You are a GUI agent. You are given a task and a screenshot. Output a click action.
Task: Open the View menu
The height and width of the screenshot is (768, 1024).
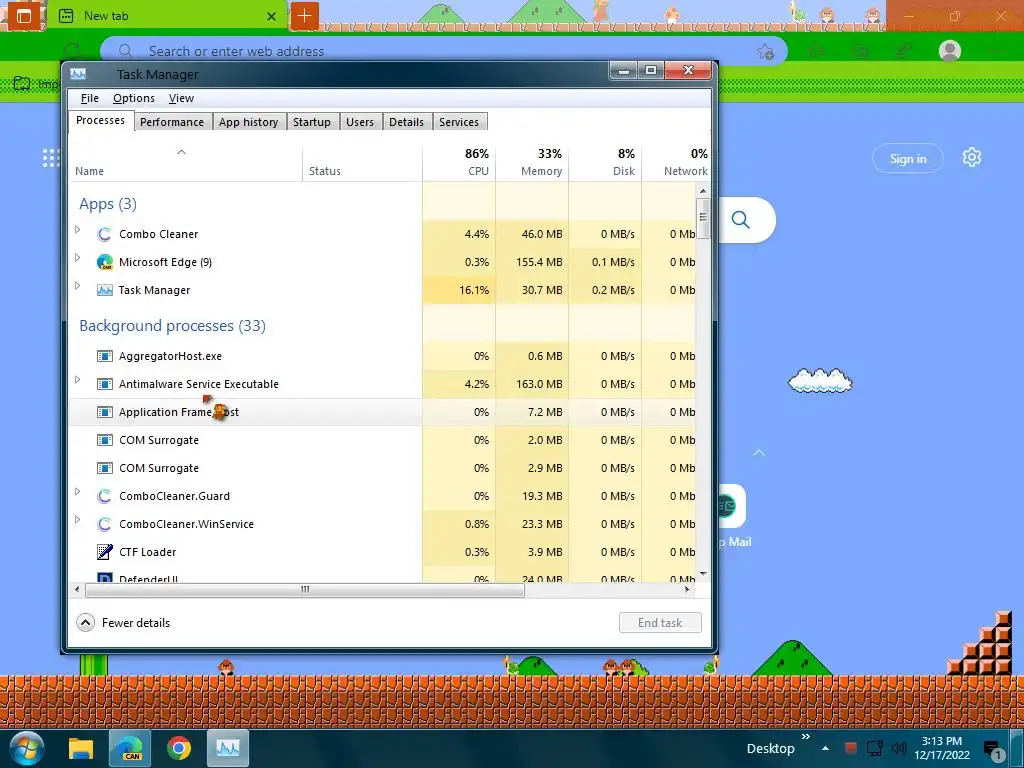coord(181,98)
